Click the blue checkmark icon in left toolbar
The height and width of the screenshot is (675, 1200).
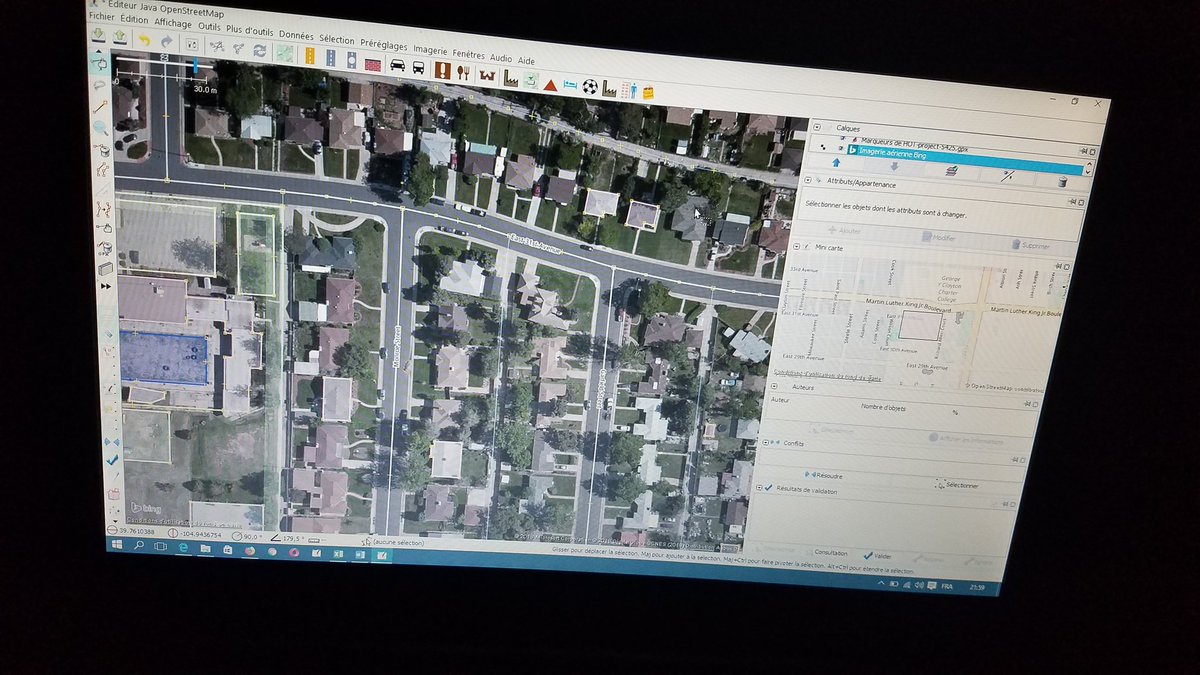[112, 459]
